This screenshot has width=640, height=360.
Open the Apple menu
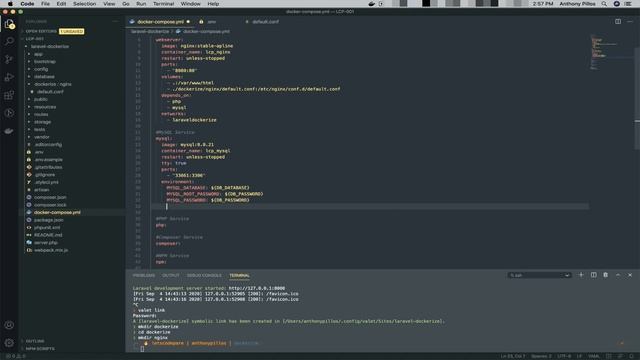click(x=10, y=4)
